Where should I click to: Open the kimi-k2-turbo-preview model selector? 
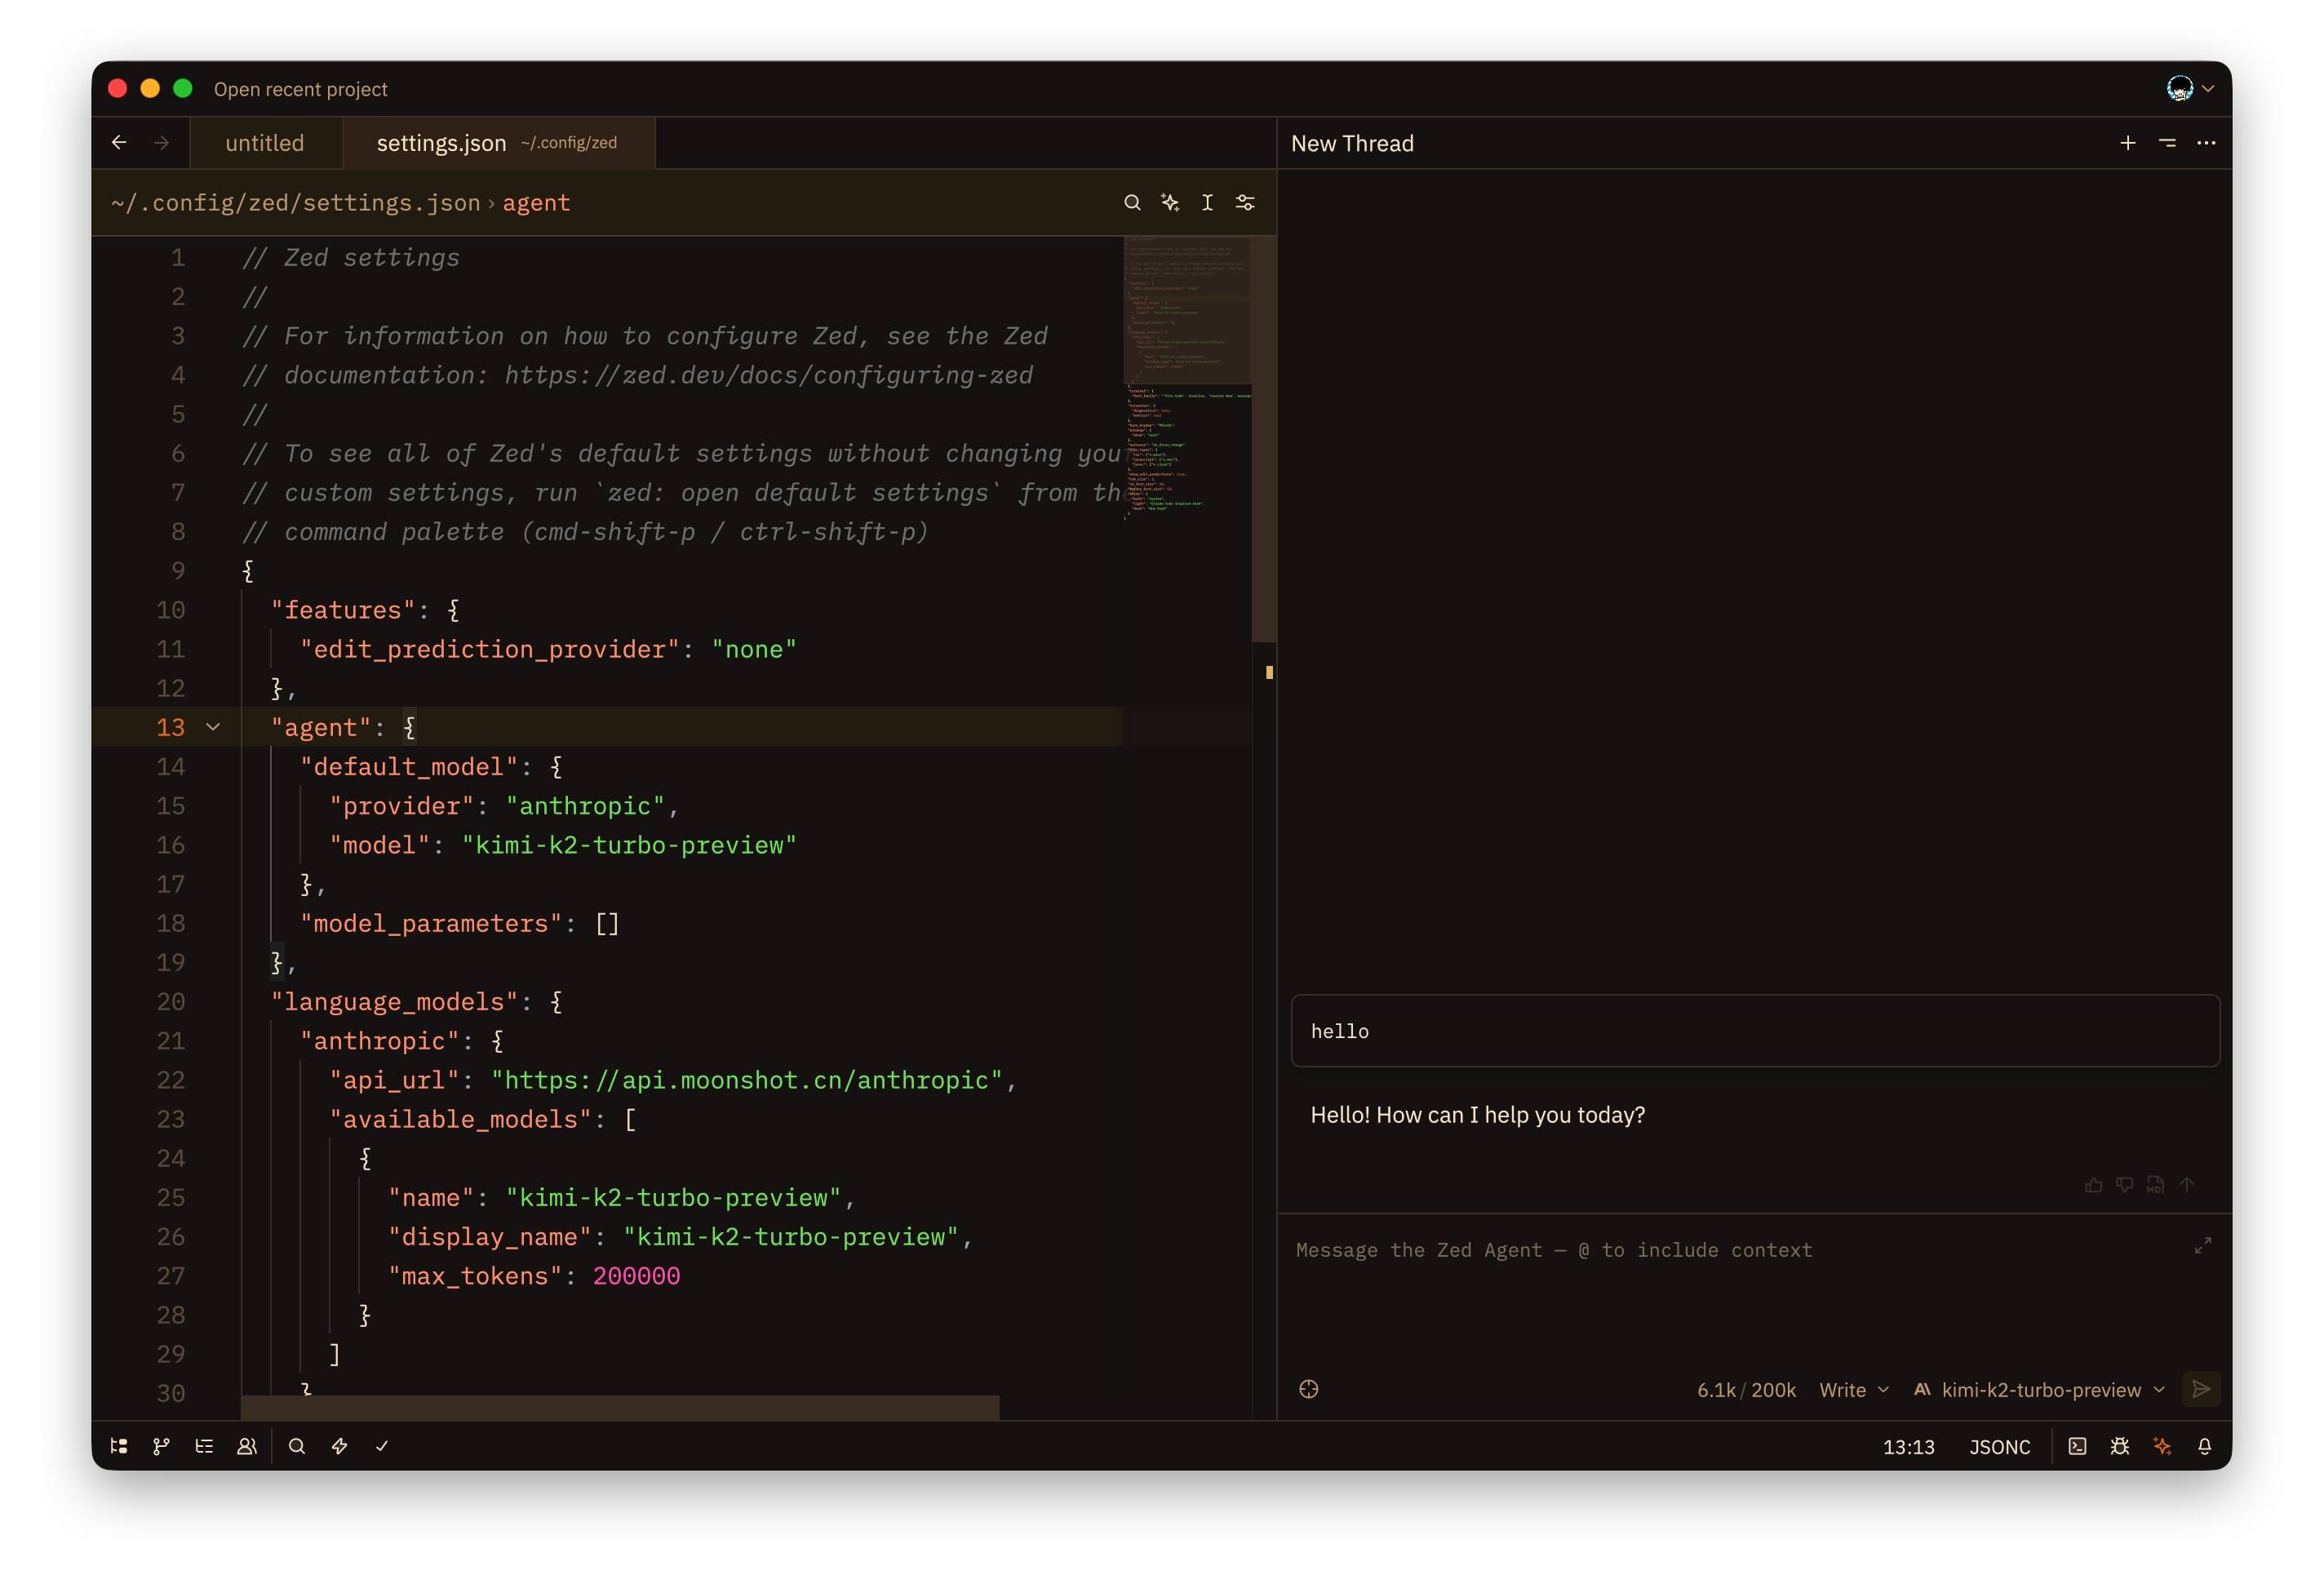click(x=2040, y=1390)
